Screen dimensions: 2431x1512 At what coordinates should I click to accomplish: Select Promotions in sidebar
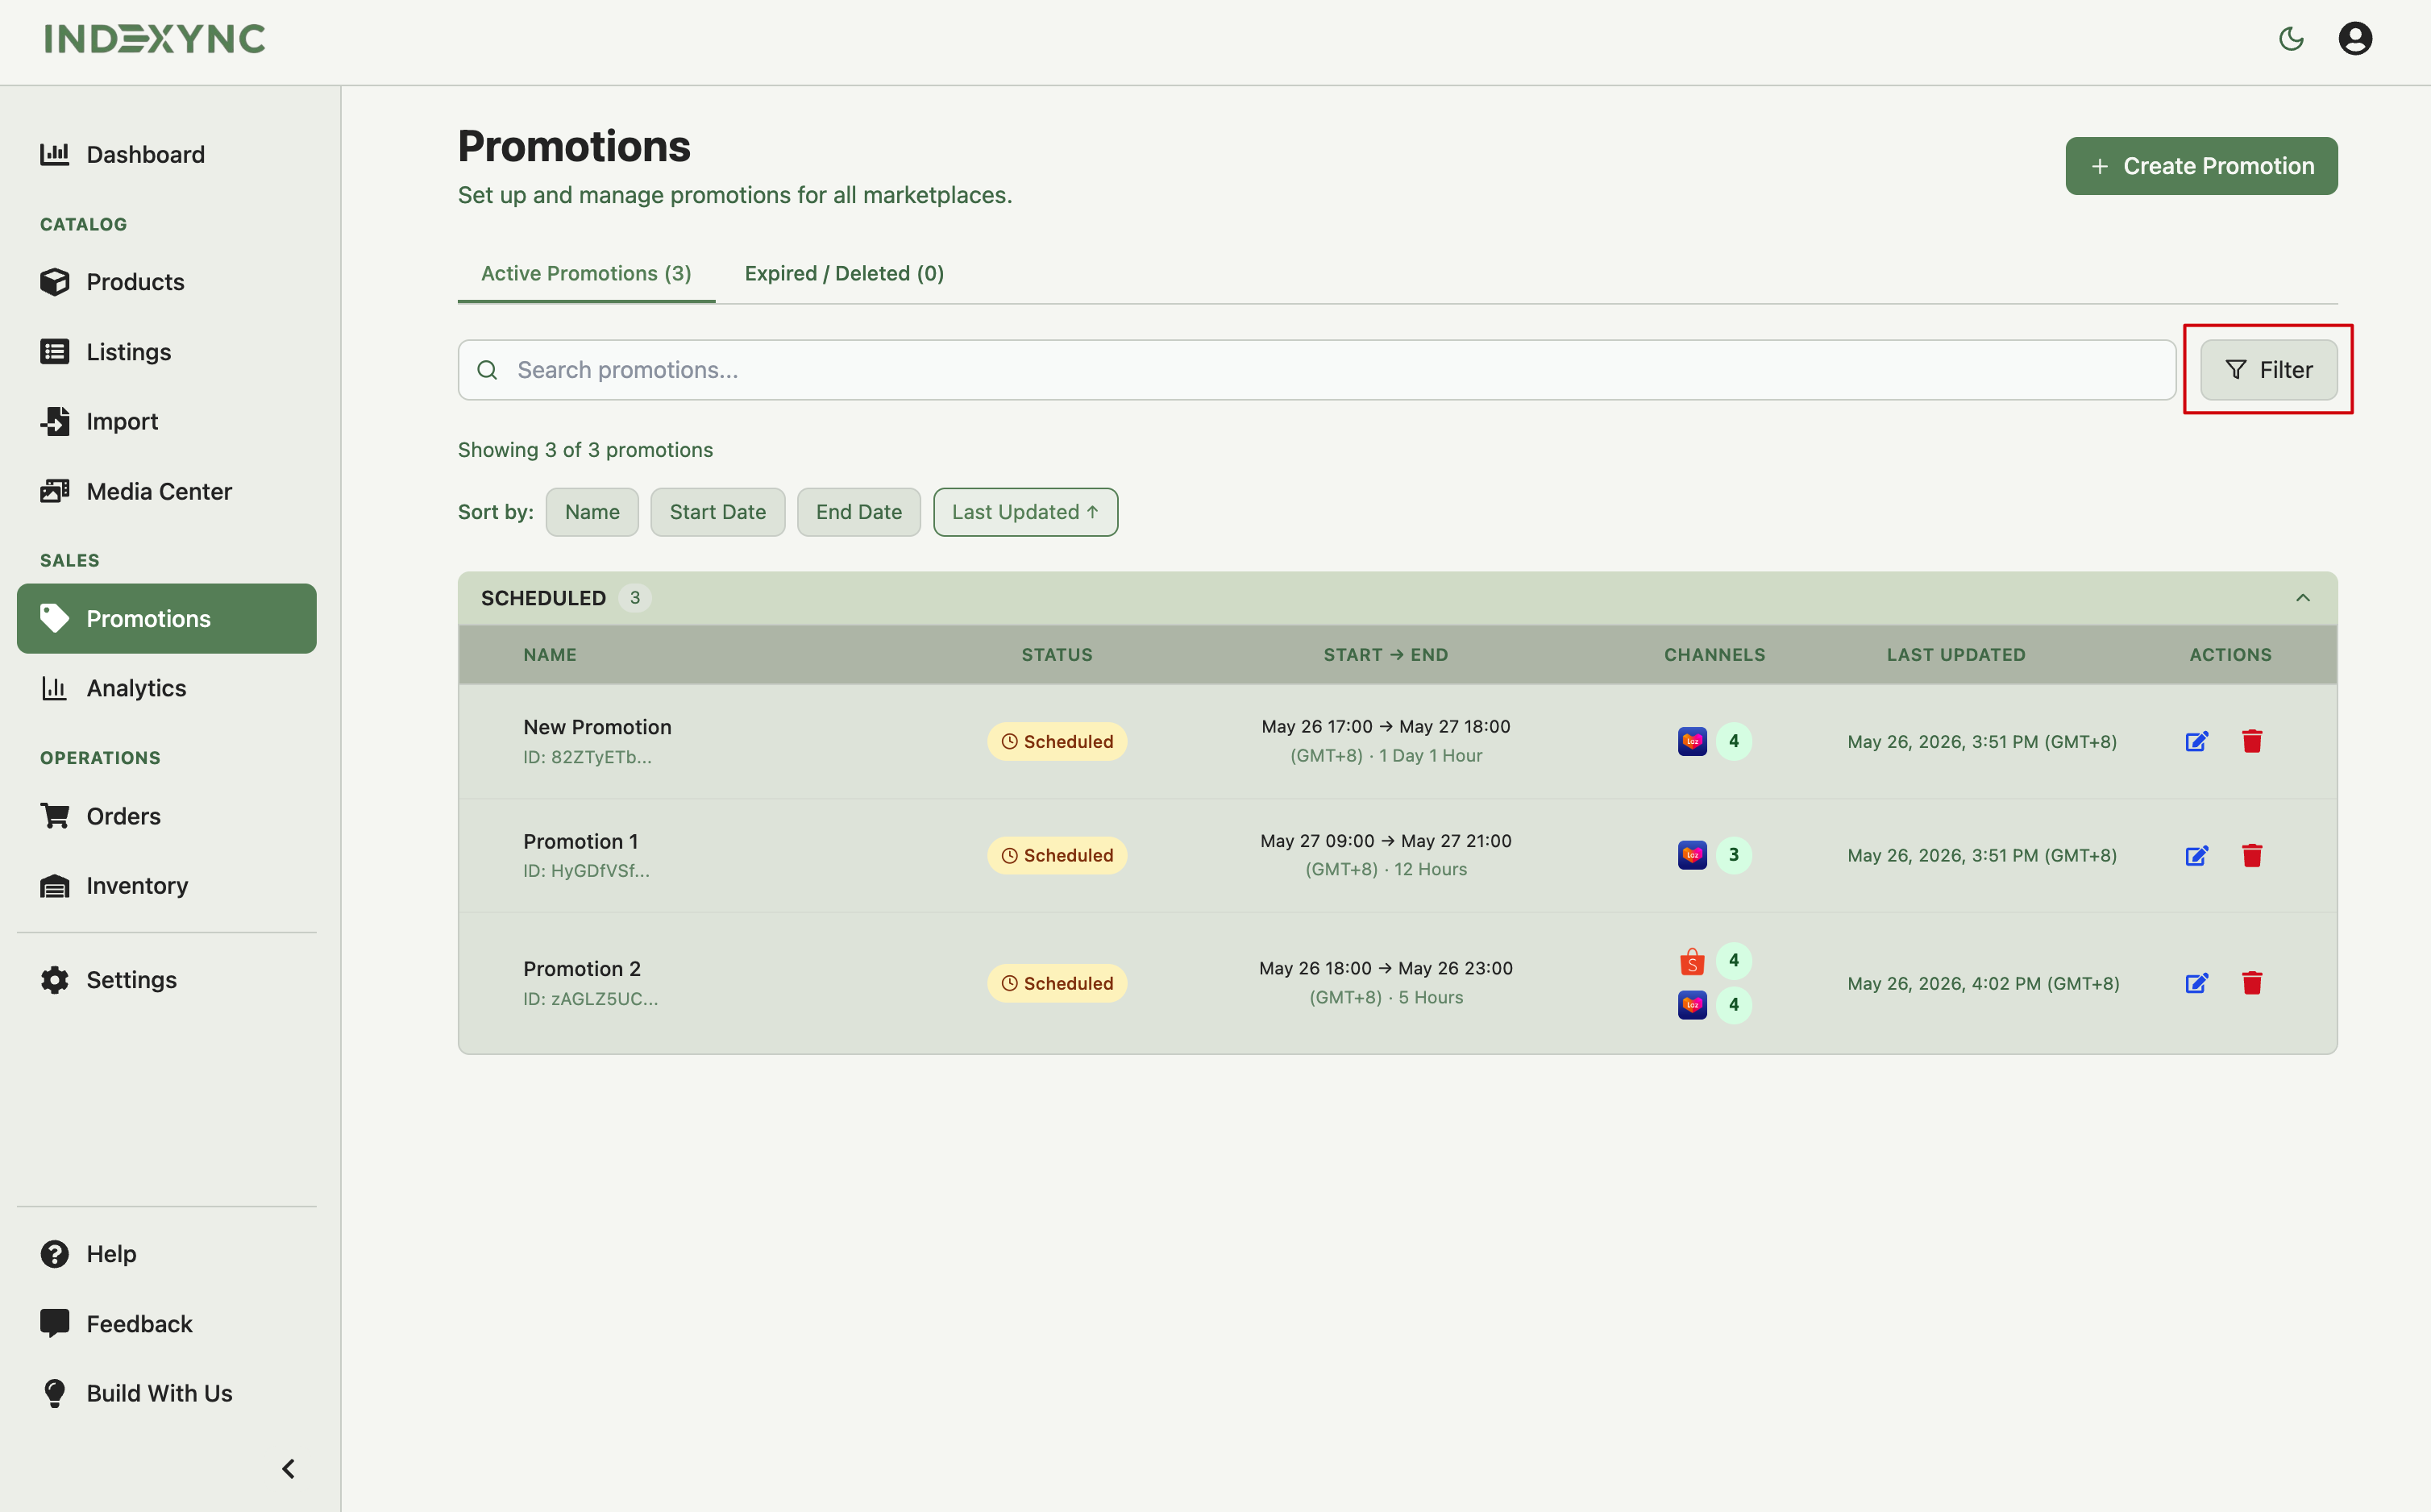[x=167, y=618]
